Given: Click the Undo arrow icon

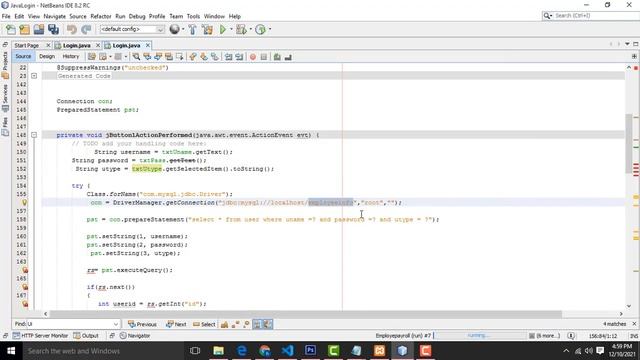Looking at the screenshot, I should point(72,29).
